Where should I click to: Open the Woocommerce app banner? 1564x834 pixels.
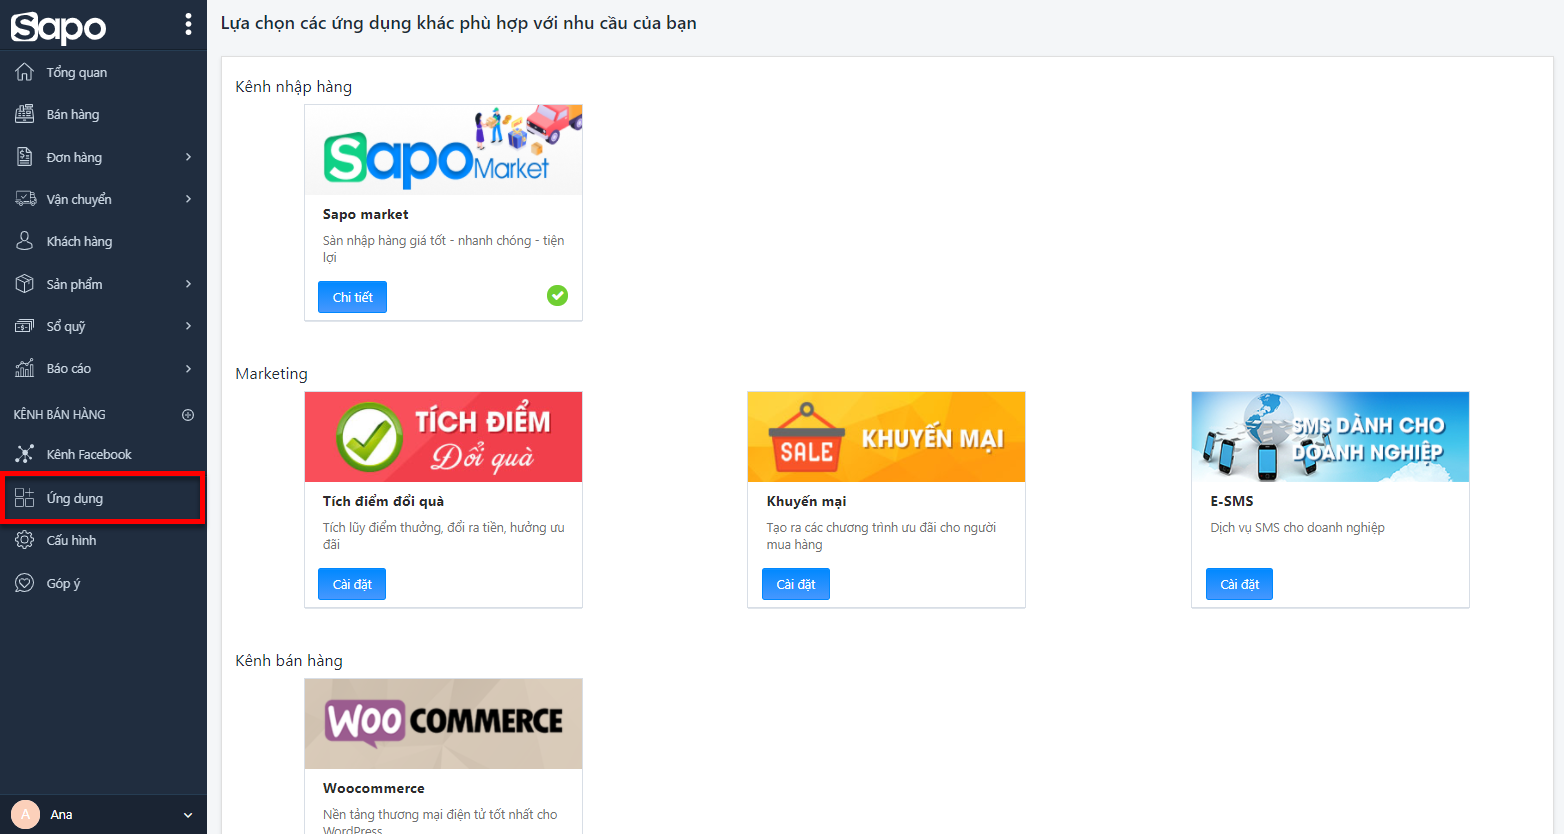[x=443, y=724]
